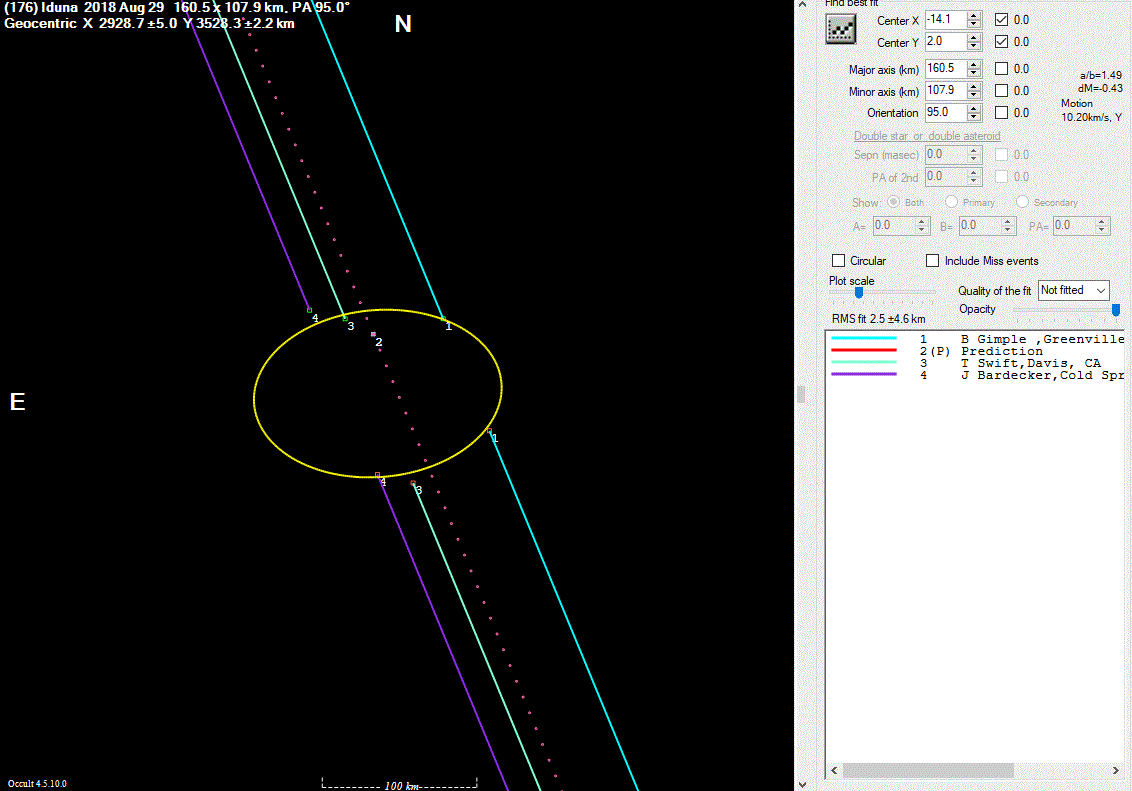The image size is (1132, 791).
Task: Click the prediction point marker labeled 2
Action: [x=373, y=334]
